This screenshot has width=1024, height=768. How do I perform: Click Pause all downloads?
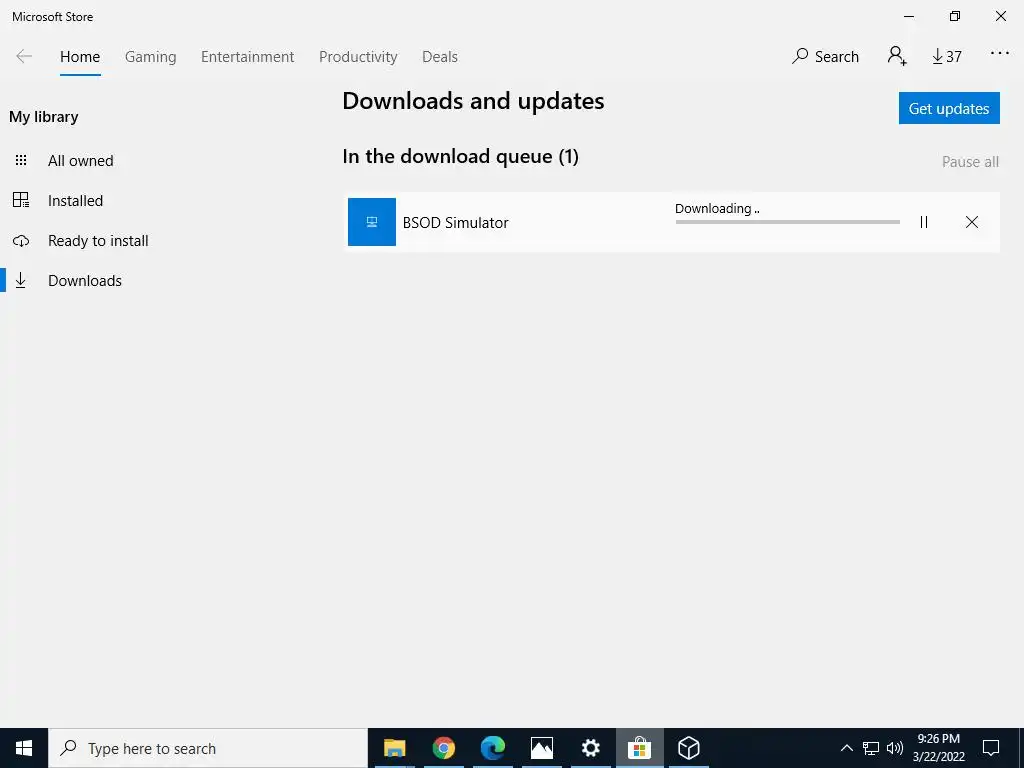click(x=970, y=162)
